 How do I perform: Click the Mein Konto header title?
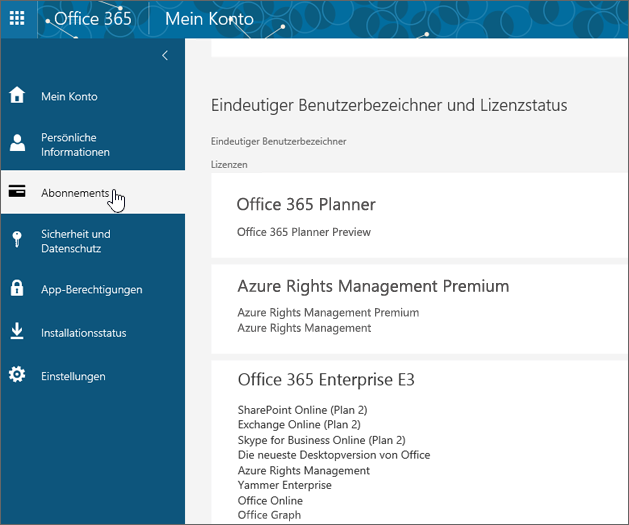(209, 19)
